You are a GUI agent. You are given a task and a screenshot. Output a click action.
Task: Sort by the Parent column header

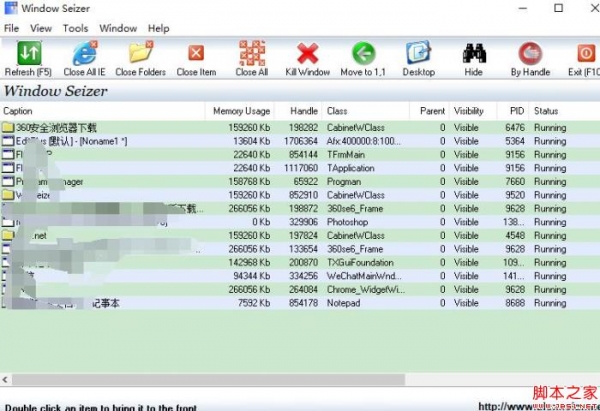429,111
